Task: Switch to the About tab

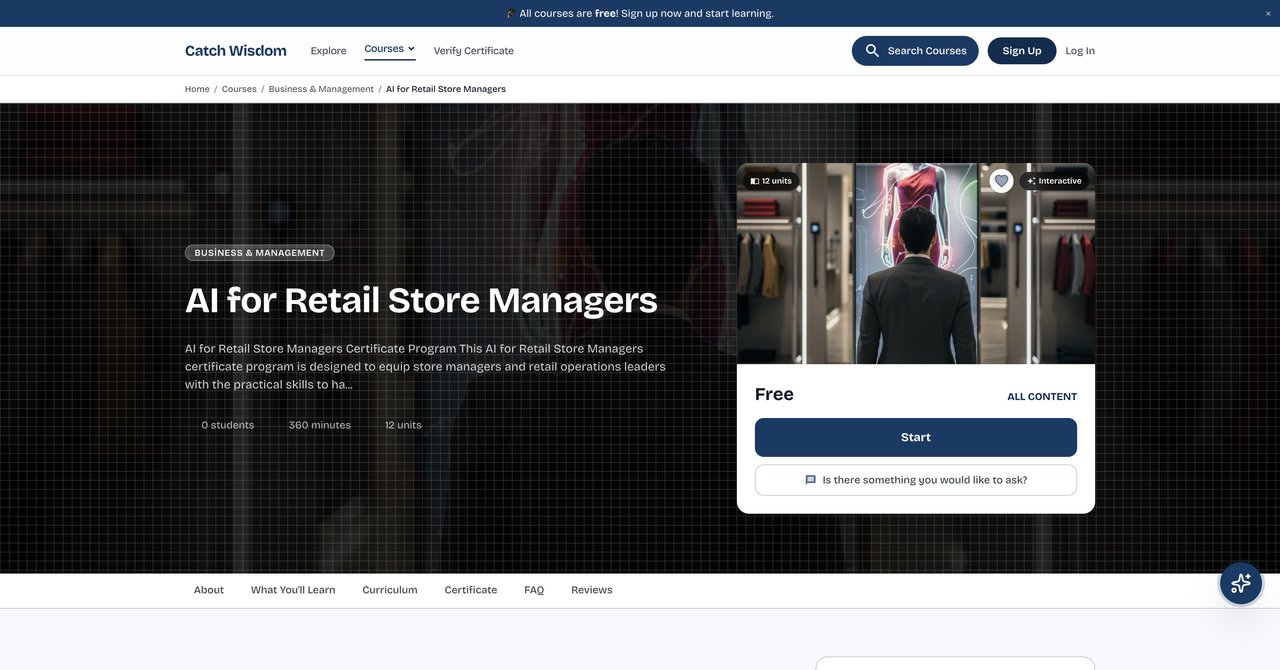Action: [209, 590]
